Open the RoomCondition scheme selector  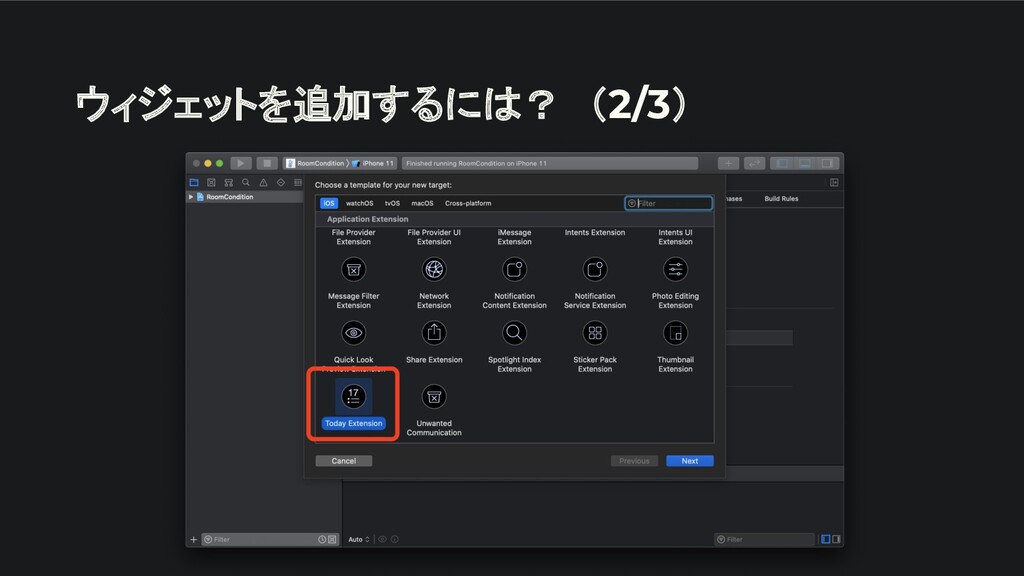315,163
